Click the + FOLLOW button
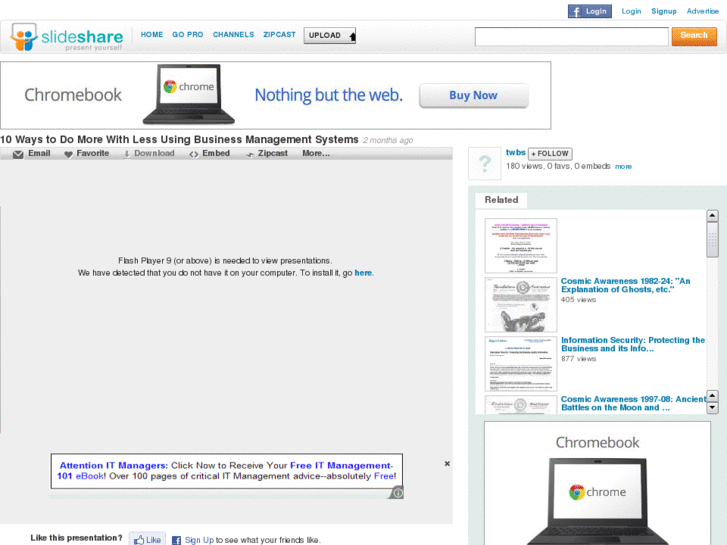This screenshot has width=727, height=545. pyautogui.click(x=550, y=154)
